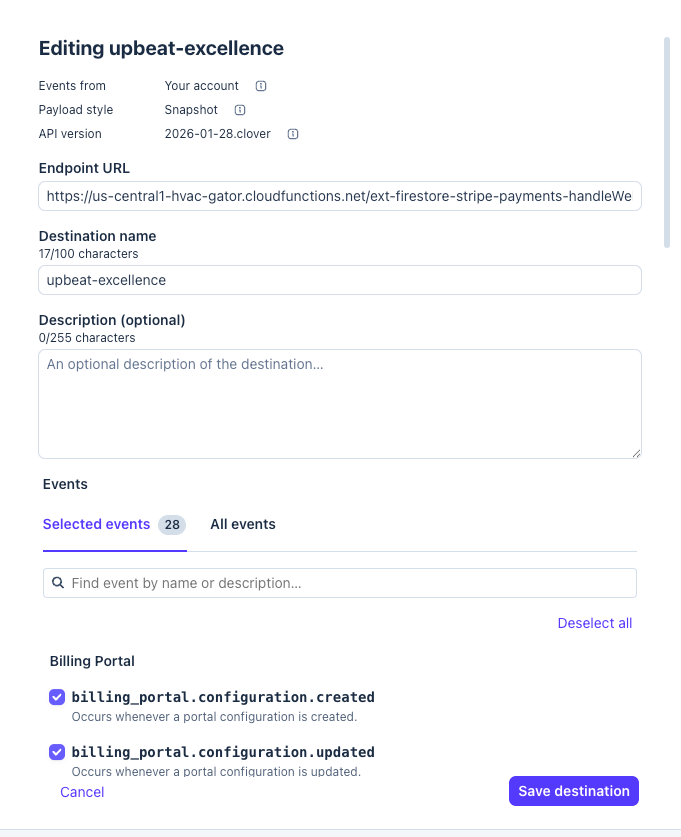Switch to the All events tab

[x=243, y=524]
